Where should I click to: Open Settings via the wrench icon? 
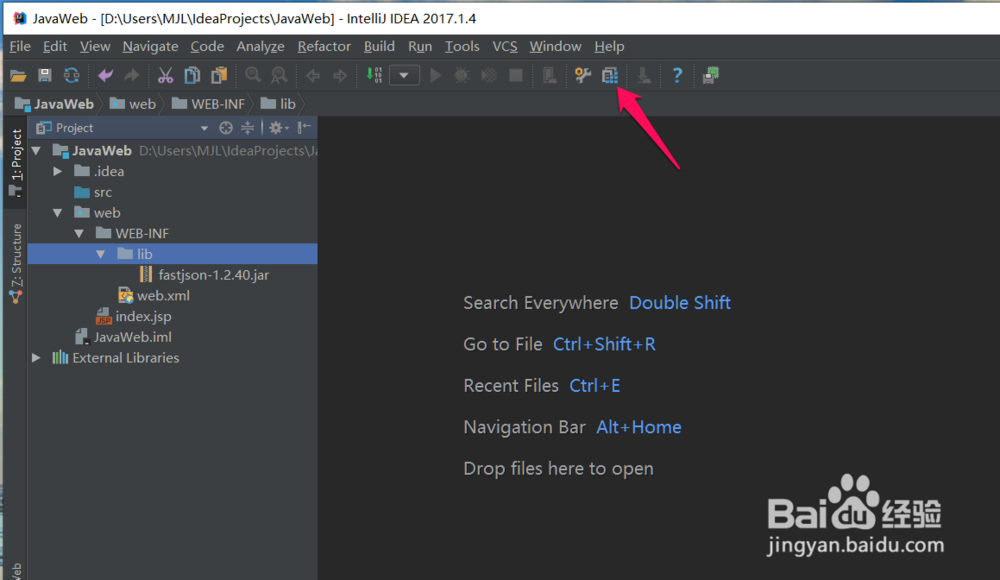583,75
